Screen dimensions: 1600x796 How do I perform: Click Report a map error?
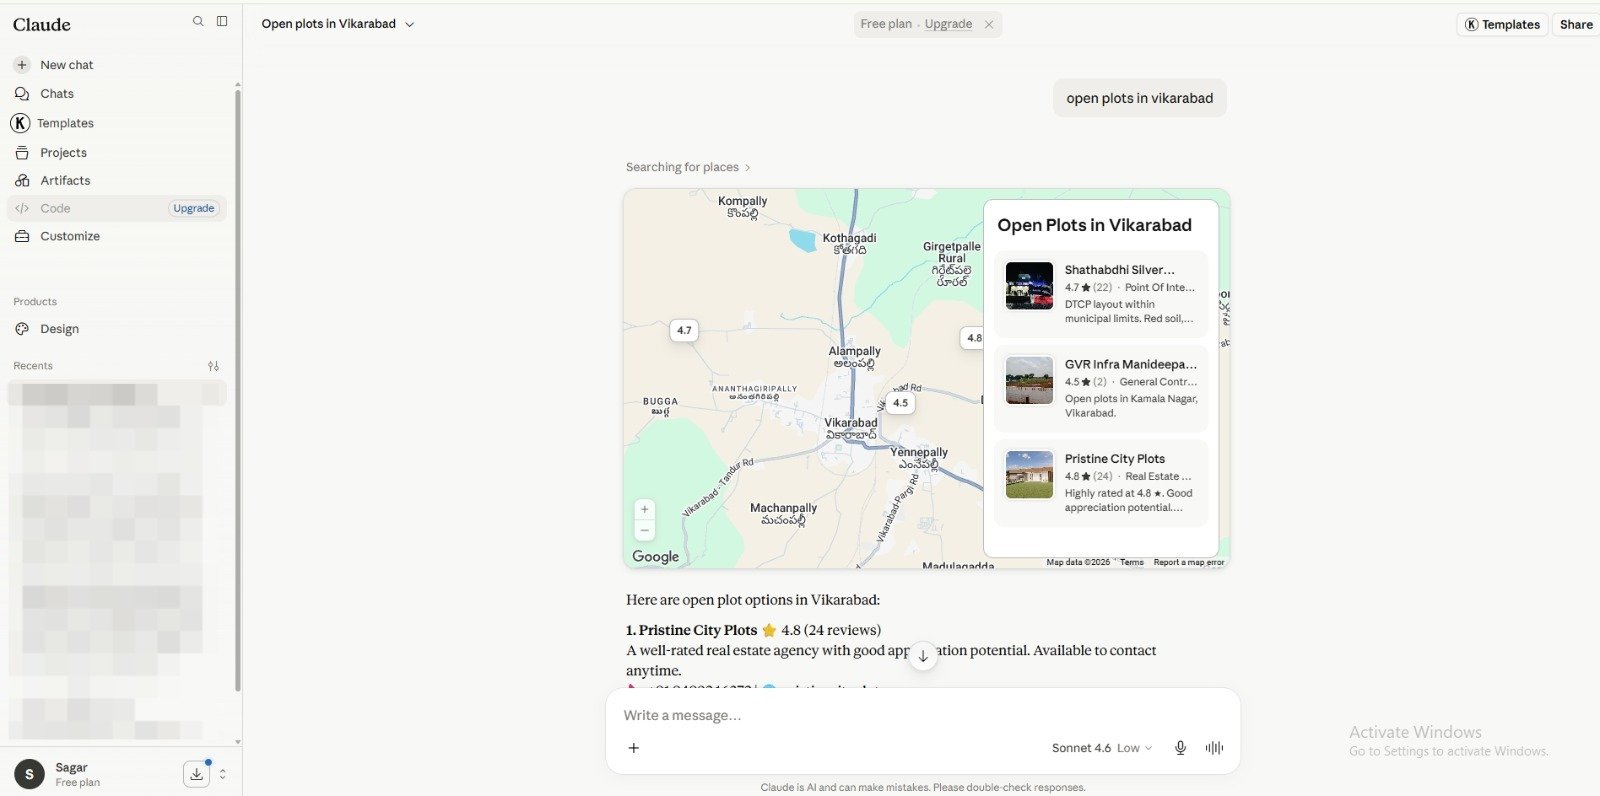pos(1189,562)
